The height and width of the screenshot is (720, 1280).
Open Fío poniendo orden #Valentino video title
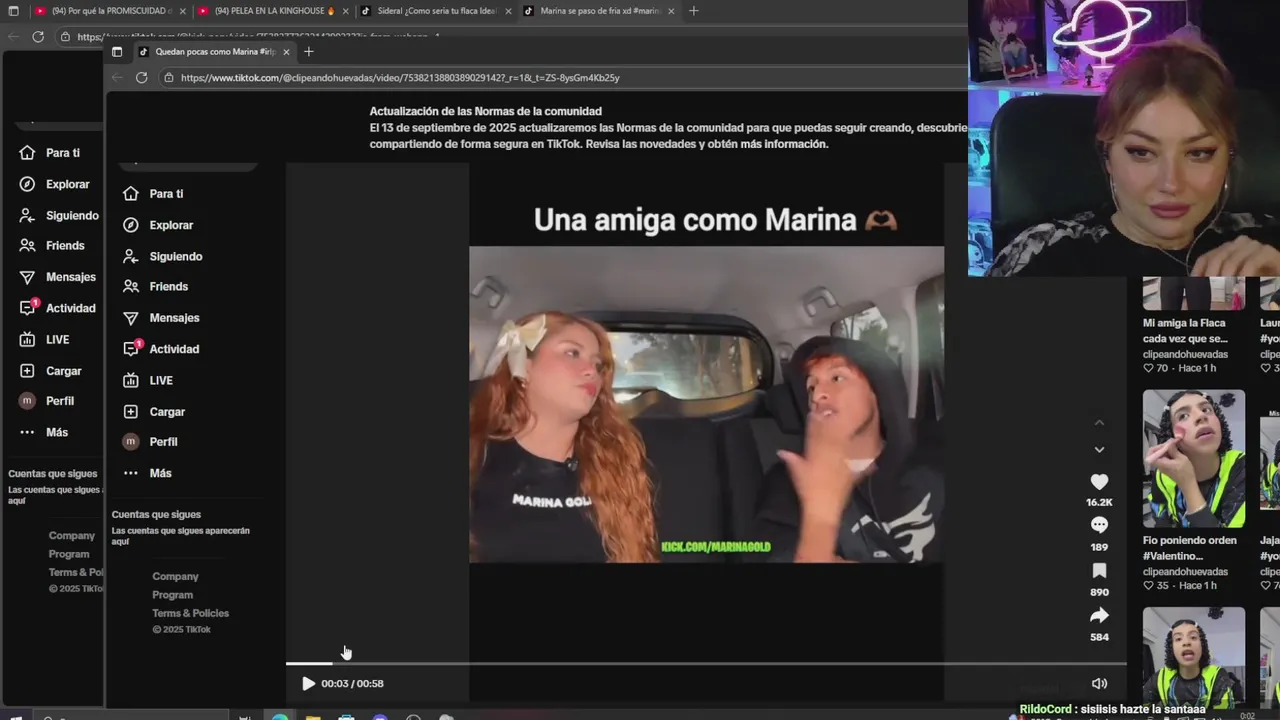click(x=1190, y=548)
